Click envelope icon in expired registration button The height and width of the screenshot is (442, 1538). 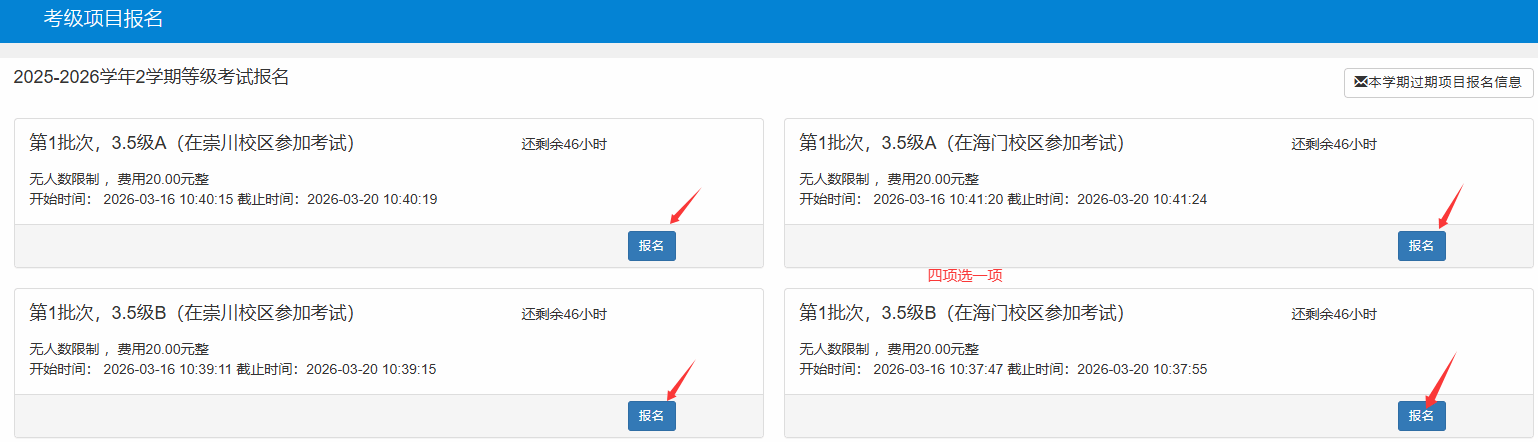(x=1360, y=82)
